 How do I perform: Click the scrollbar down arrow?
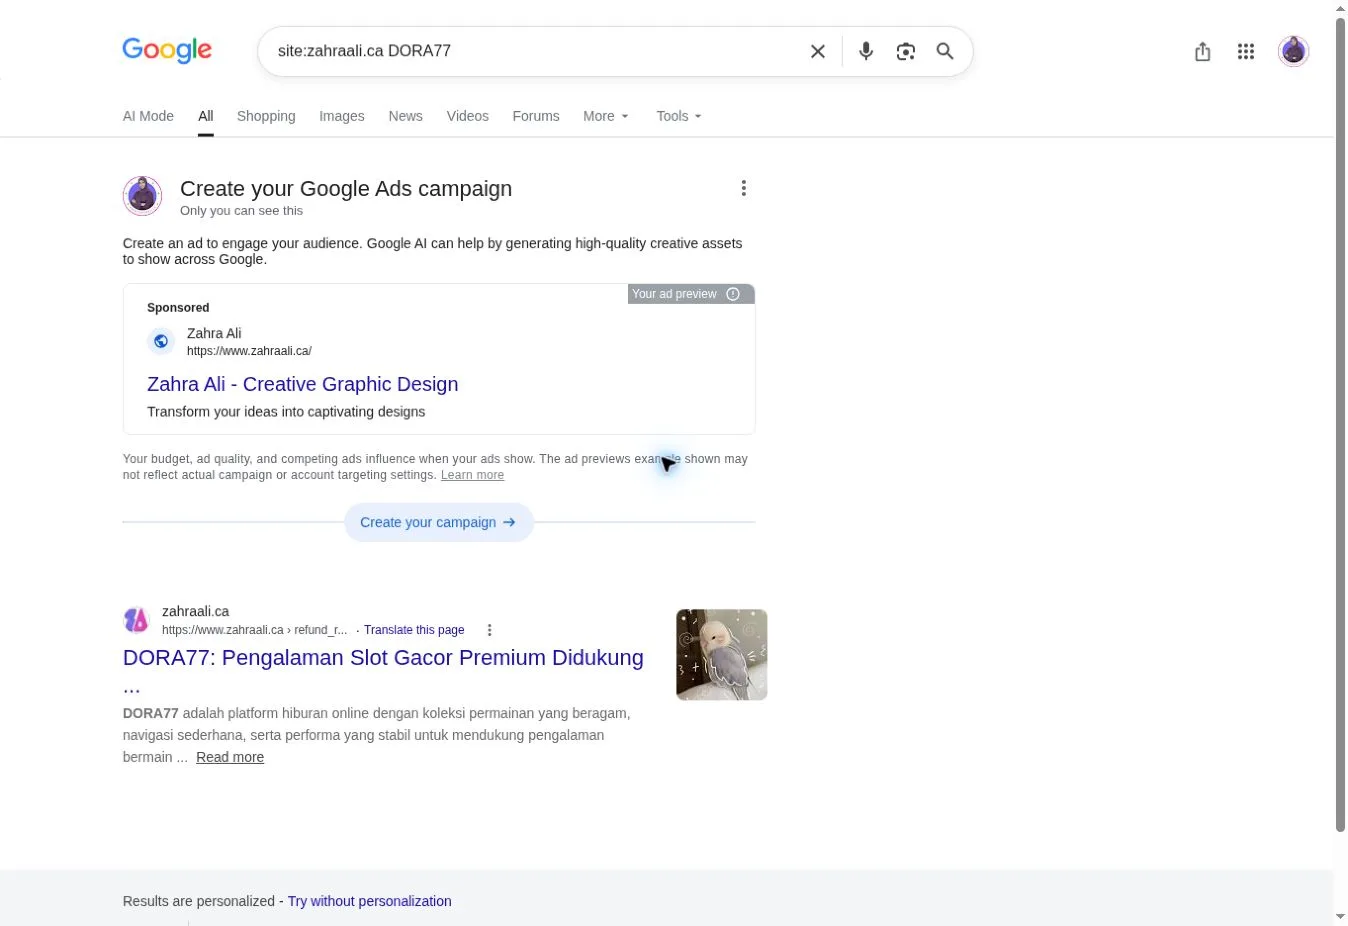click(x=1341, y=917)
